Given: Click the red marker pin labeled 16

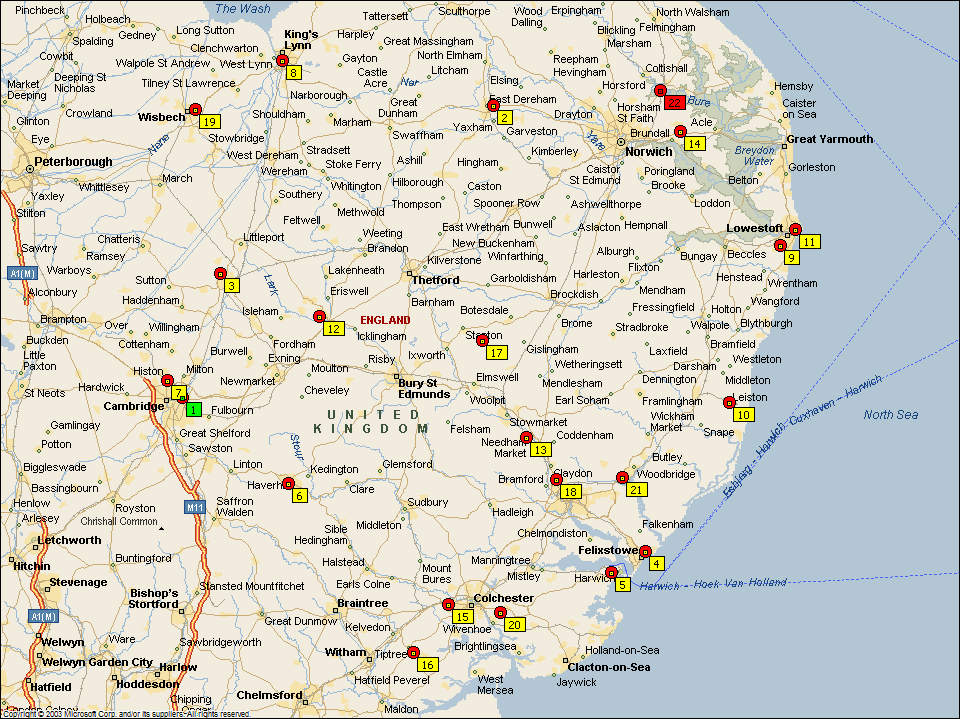Looking at the screenshot, I should [413, 652].
